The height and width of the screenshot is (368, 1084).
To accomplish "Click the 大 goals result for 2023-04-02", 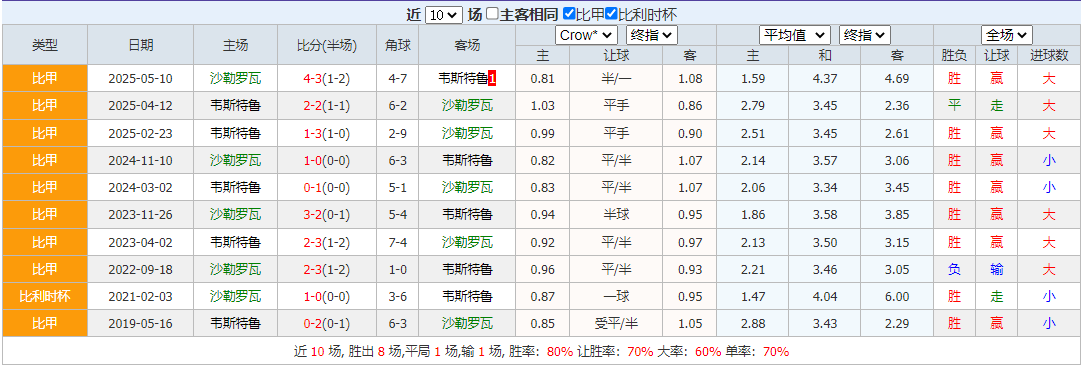I will 1049,242.
